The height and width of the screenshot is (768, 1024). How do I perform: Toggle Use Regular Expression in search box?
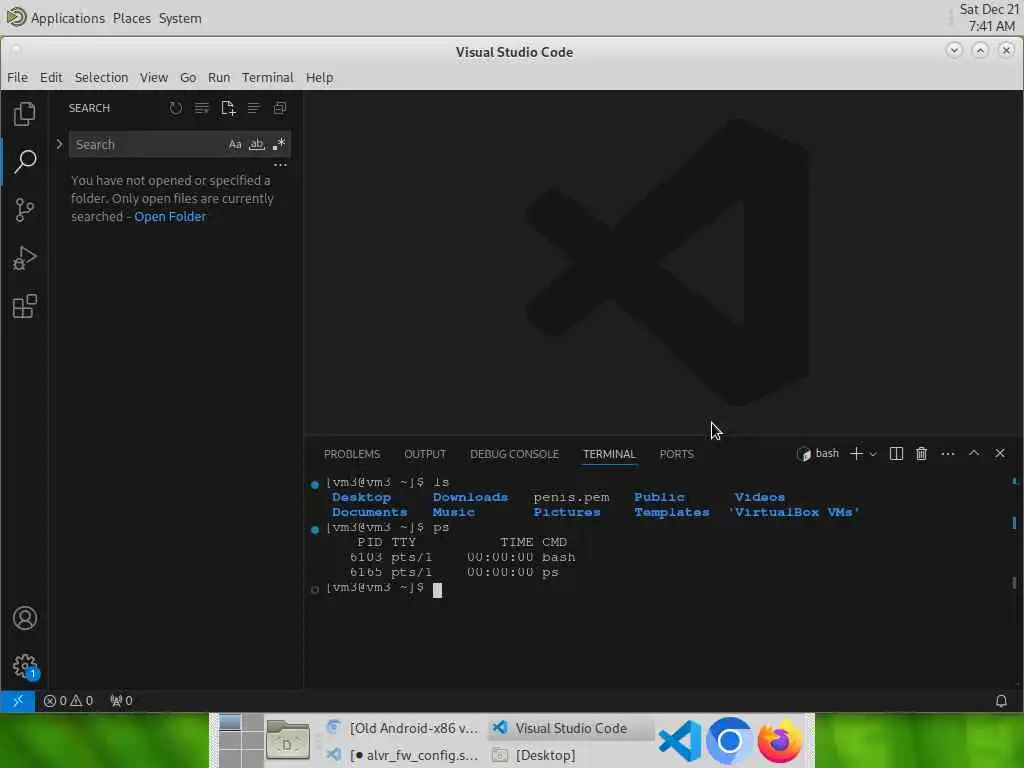[x=279, y=144]
